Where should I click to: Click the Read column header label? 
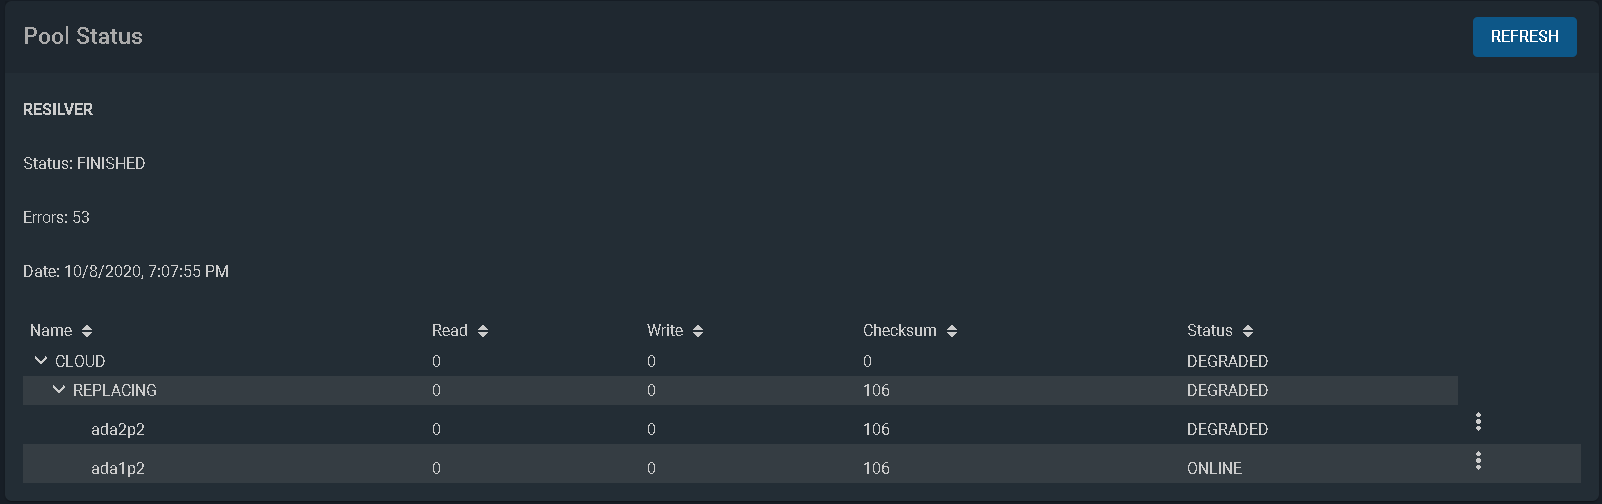[x=449, y=331]
